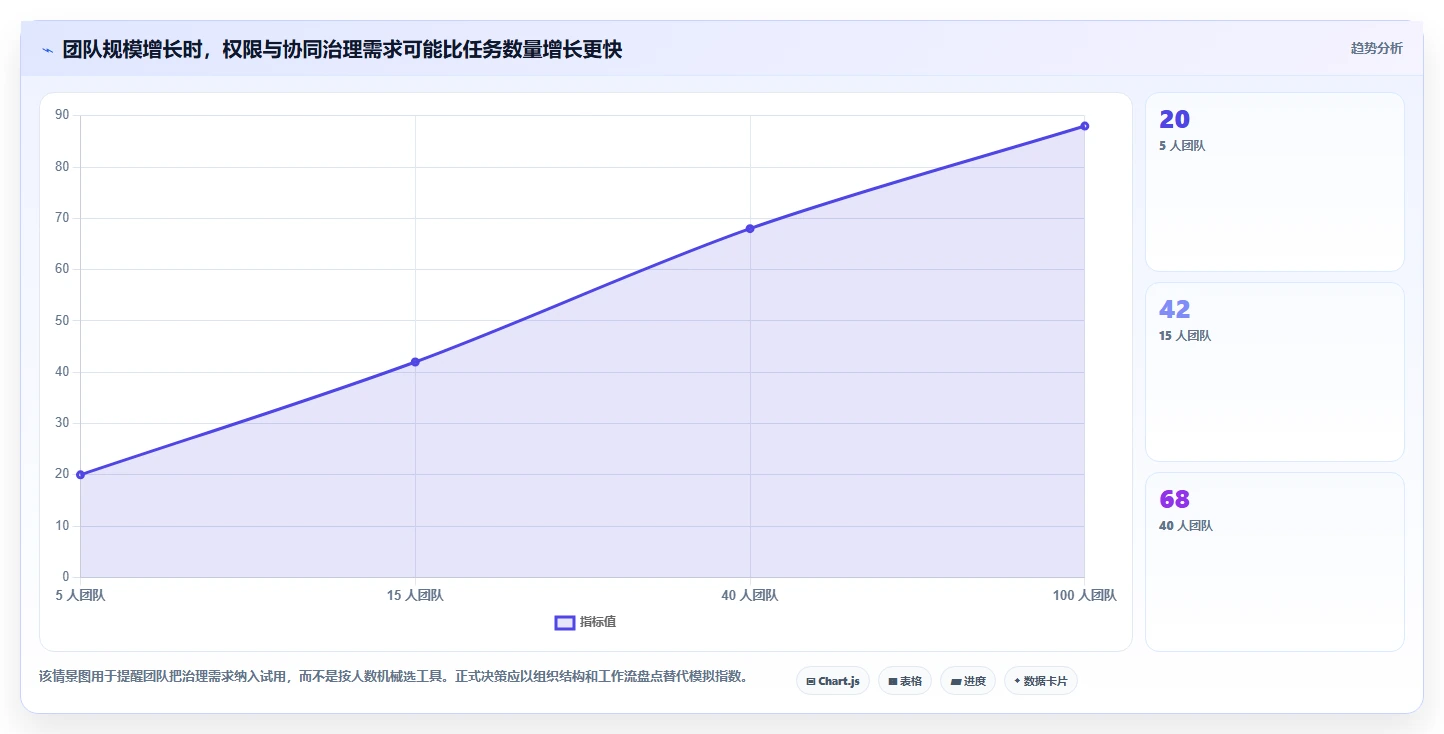Viewport: 1444px width, 734px height.
Task: Click the x-axis label 100 人团队
Action: 1084,596
